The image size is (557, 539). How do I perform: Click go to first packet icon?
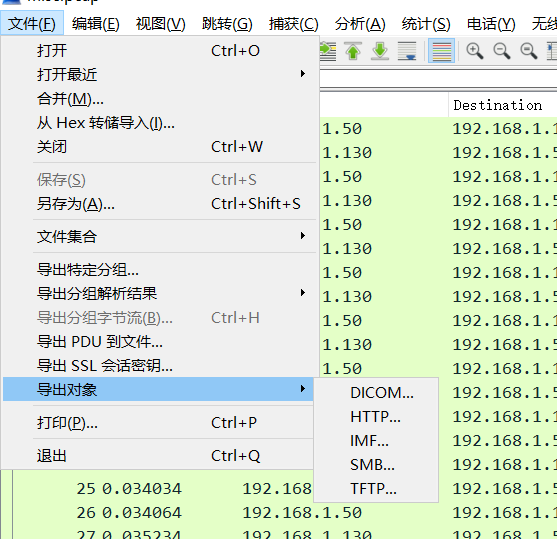353,51
